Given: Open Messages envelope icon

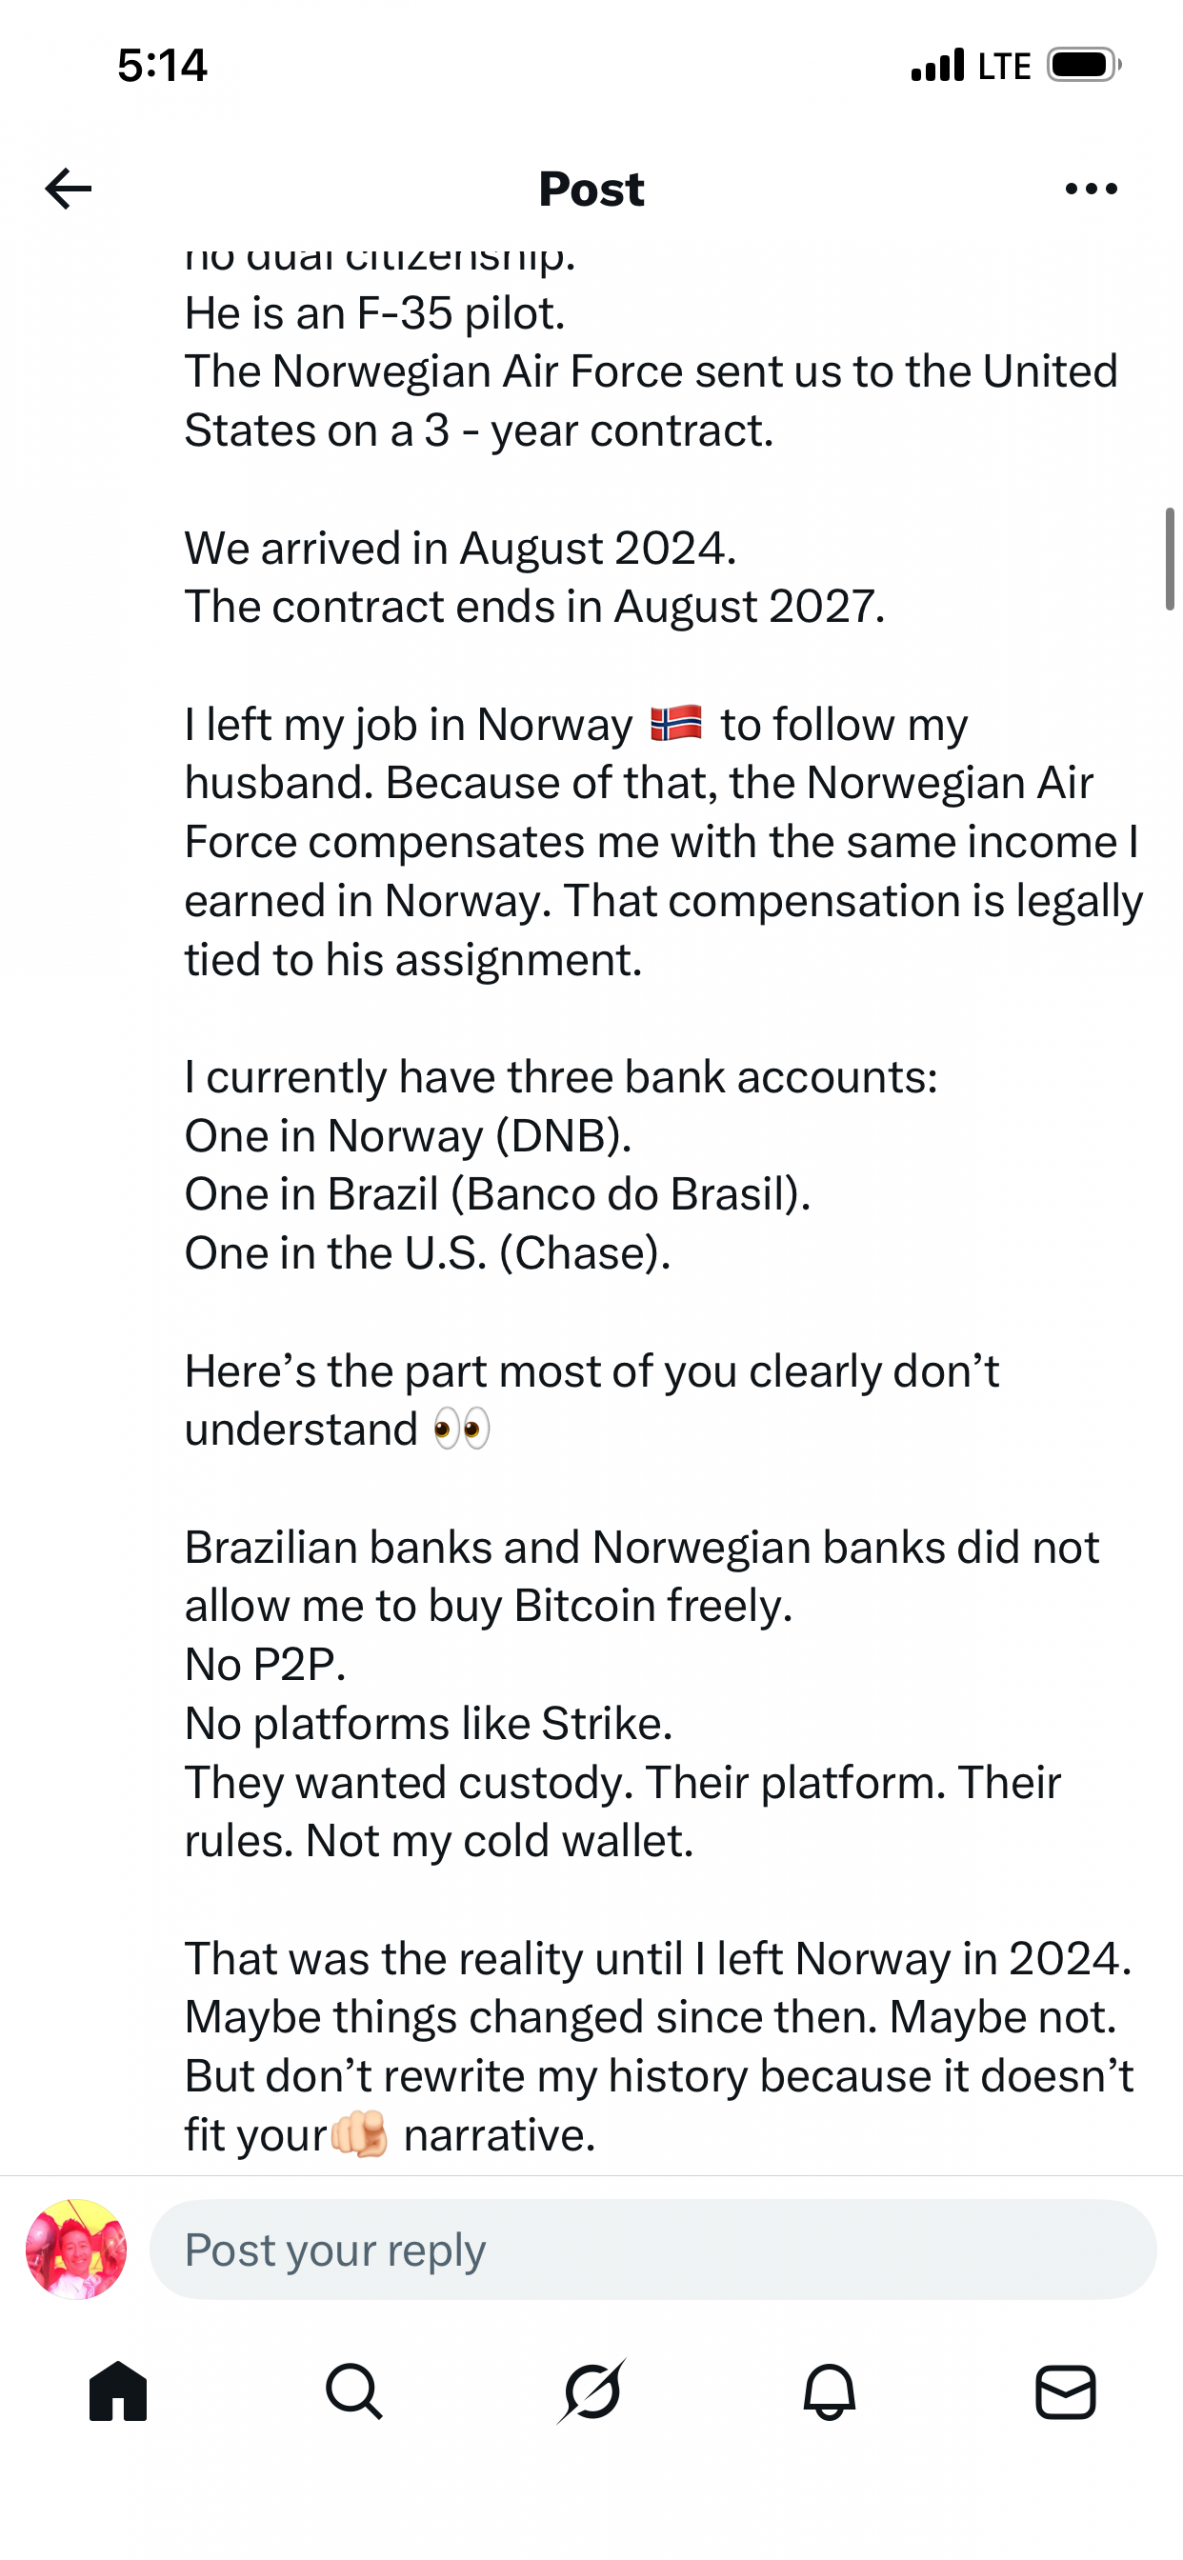Looking at the screenshot, I should (1065, 2393).
